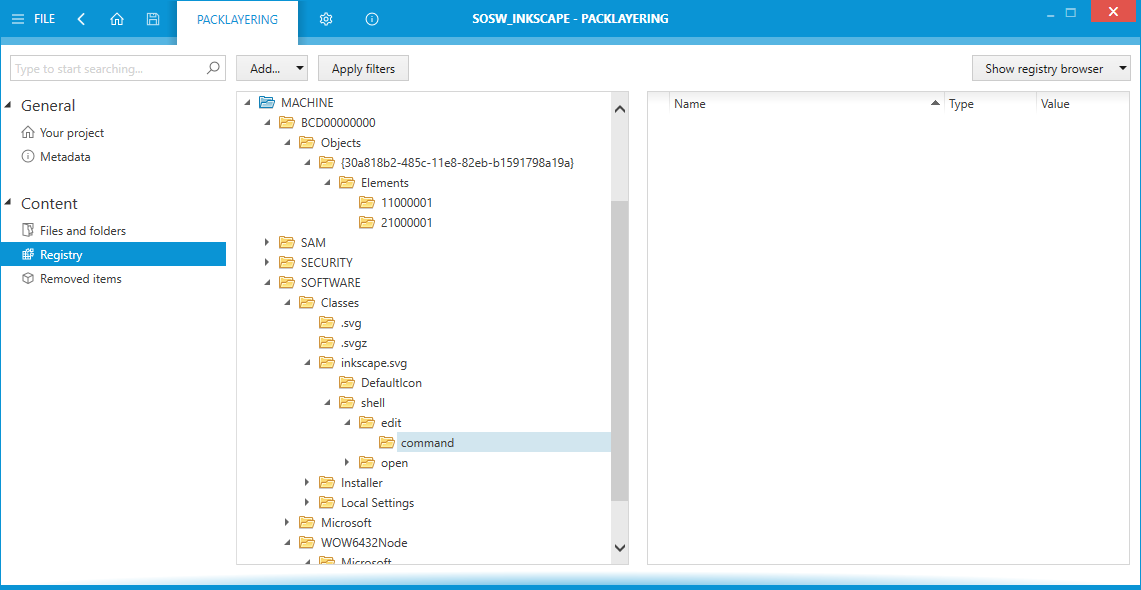This screenshot has height=590, width=1141.
Task: Save project with the floppy disk icon
Action: [153, 20]
